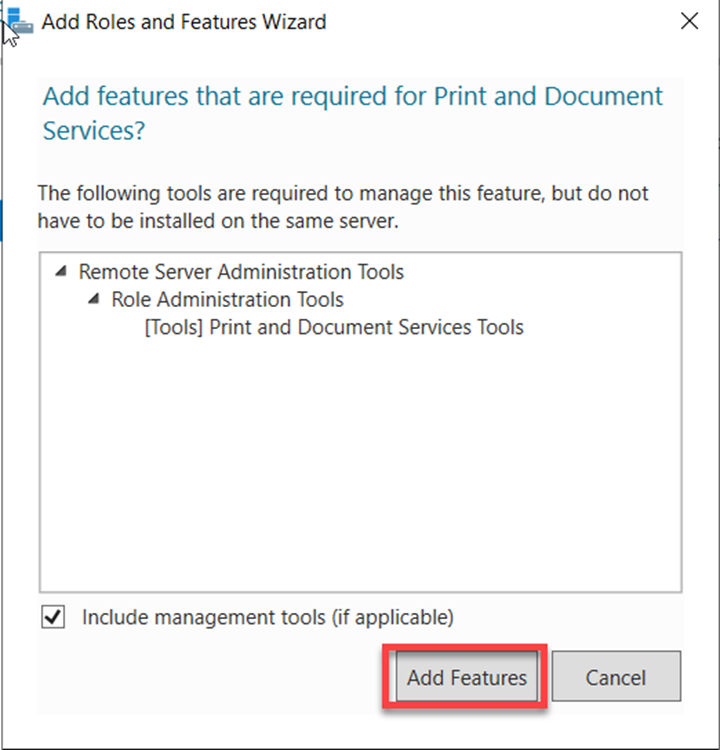Close the Add Roles and Features dialog

tap(688, 22)
